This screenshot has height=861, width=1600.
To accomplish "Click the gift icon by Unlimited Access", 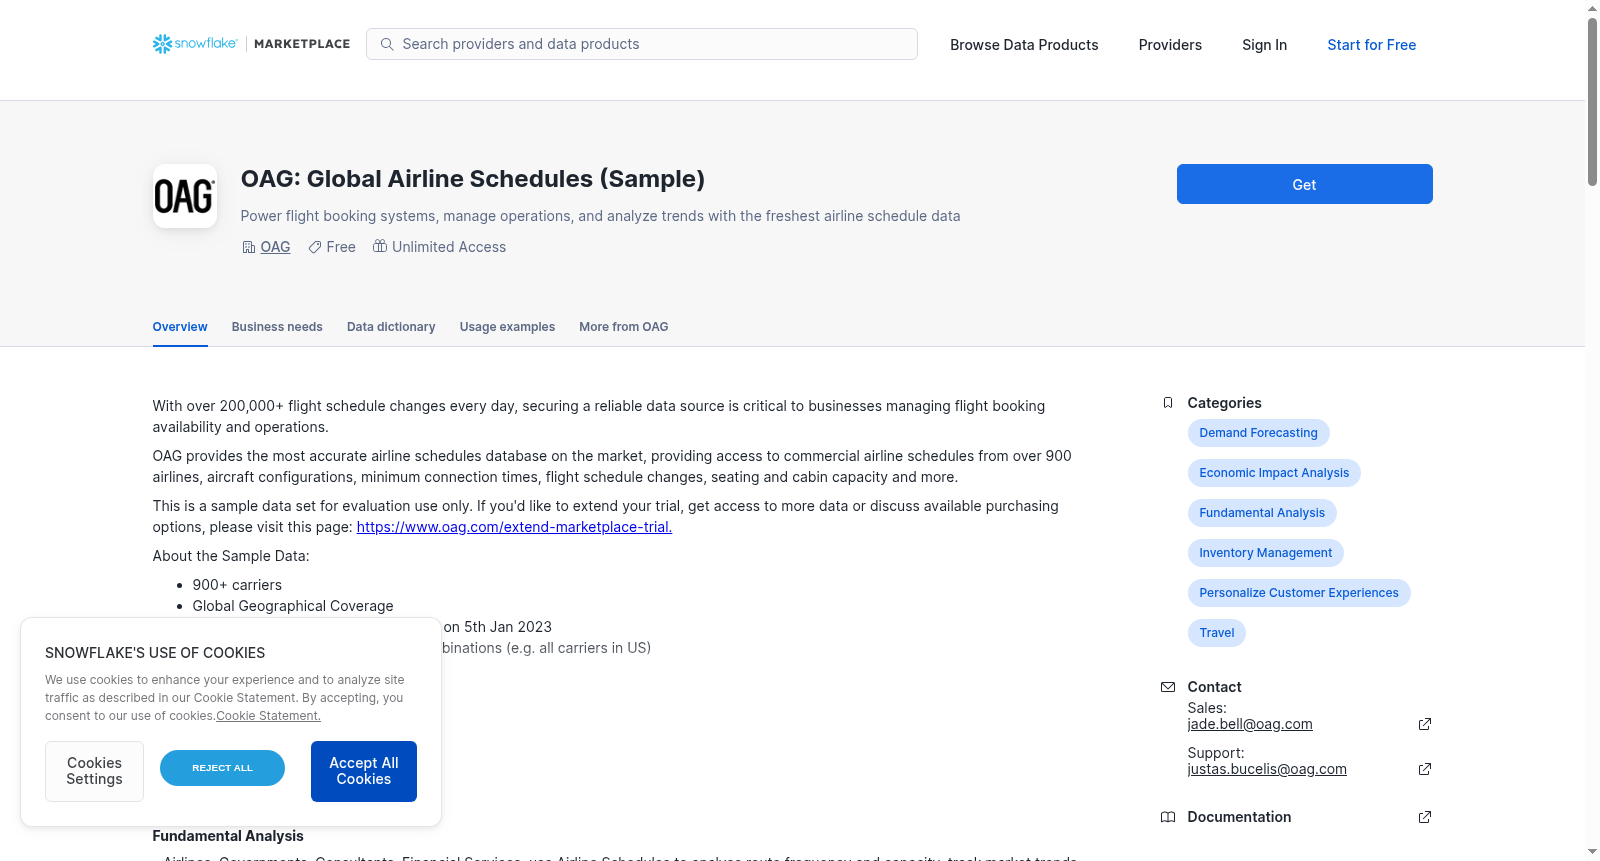I will click(x=380, y=246).
